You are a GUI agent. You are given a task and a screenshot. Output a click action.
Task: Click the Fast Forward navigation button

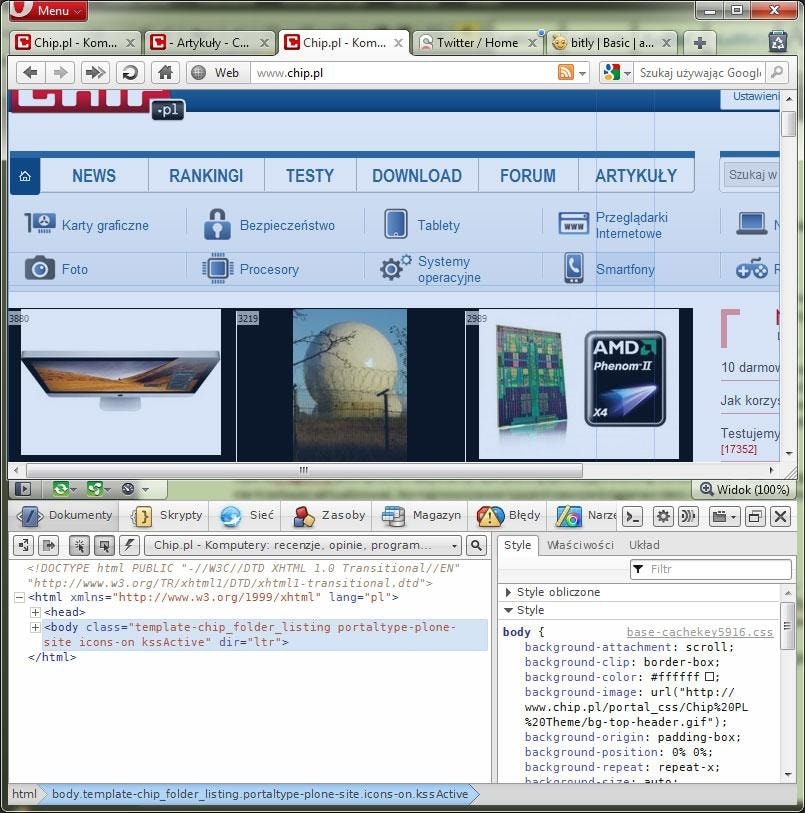click(94, 72)
